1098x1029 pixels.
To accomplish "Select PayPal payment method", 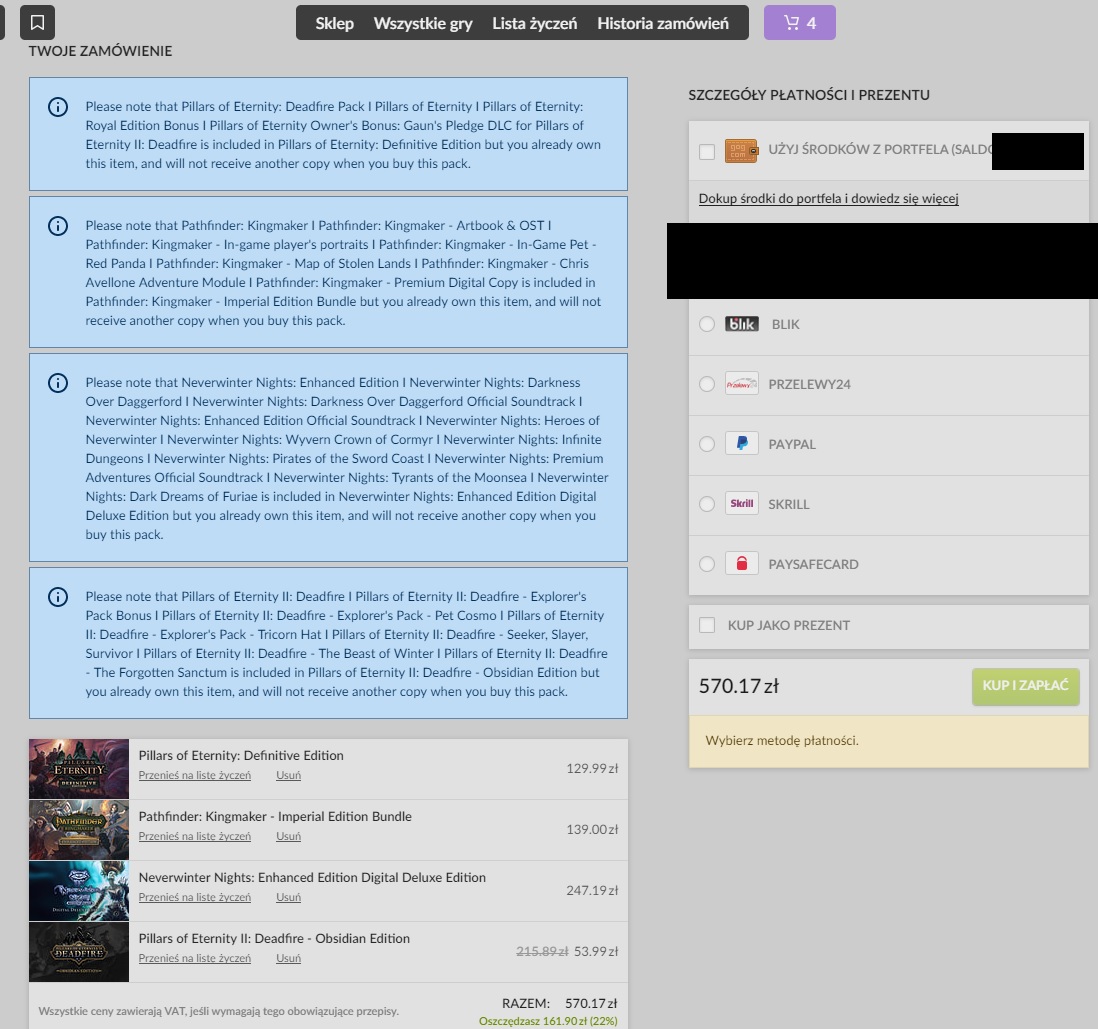I will point(707,444).
